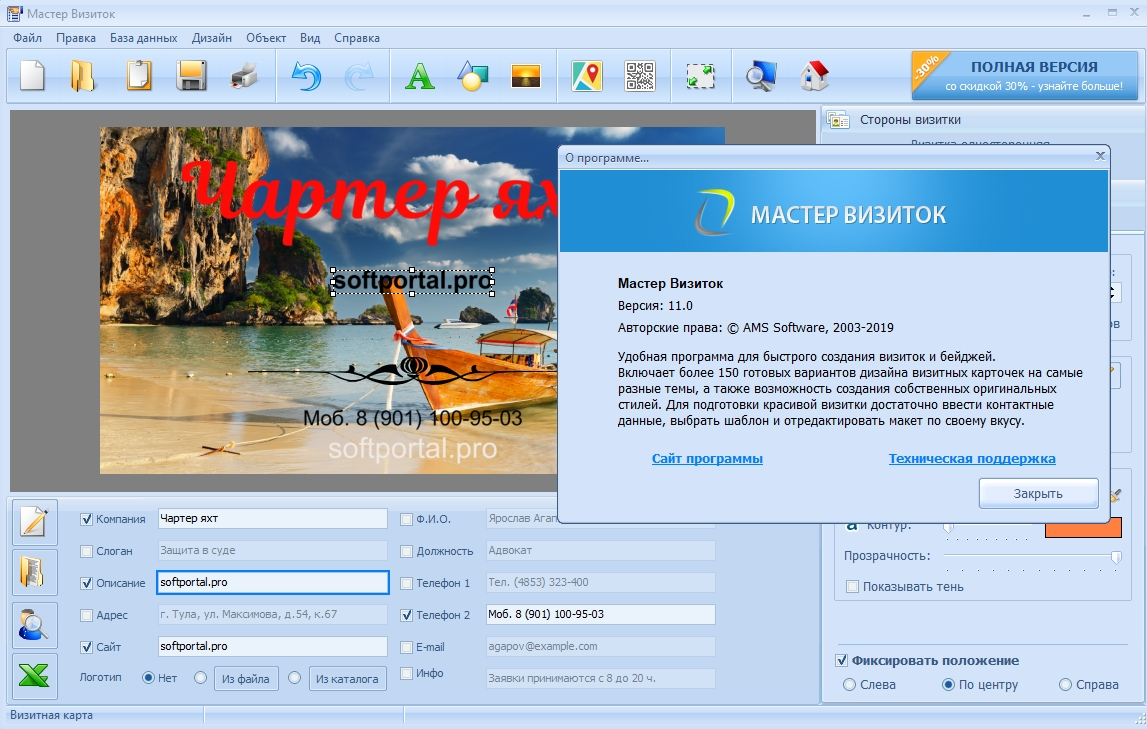Click the Из каталога logo button

347,679
